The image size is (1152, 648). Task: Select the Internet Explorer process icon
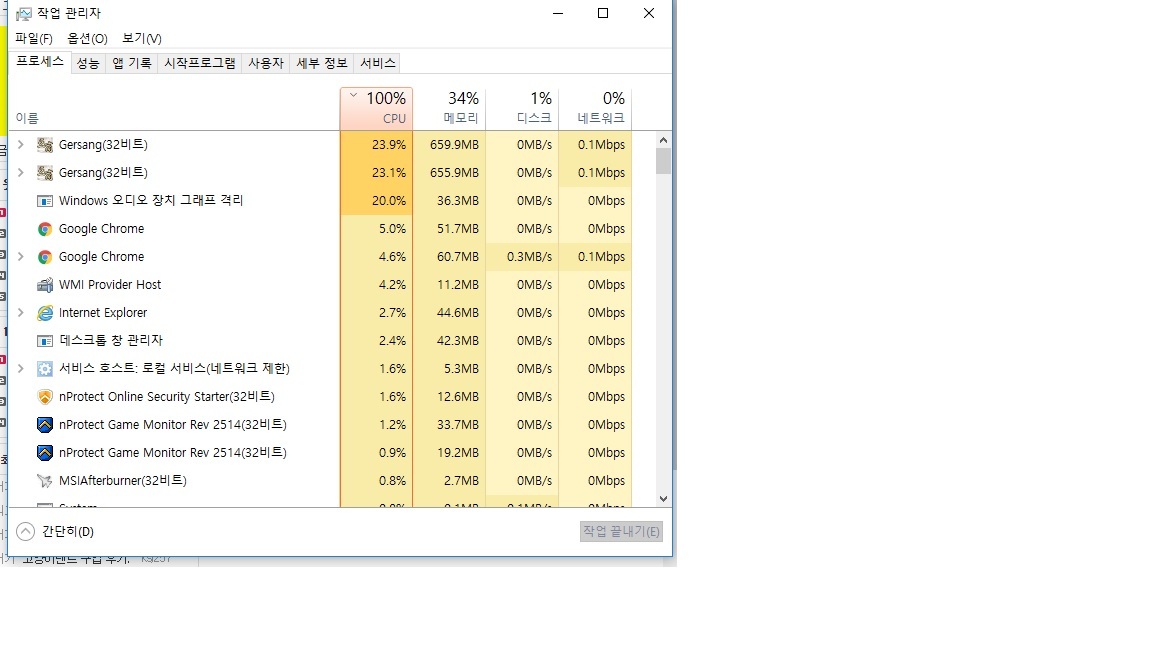(45, 313)
